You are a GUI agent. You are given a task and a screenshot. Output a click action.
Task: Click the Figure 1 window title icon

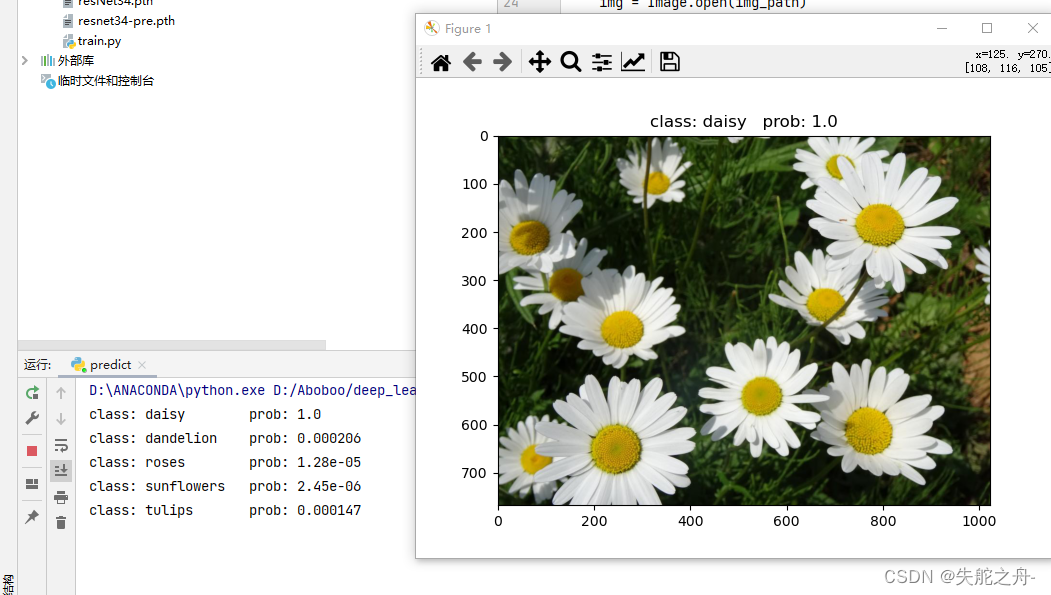(x=432, y=28)
